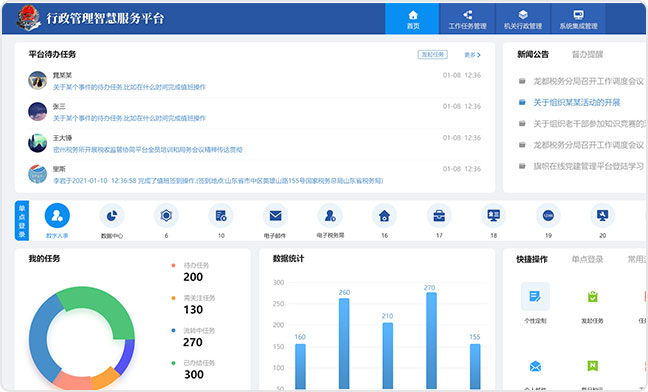648x392 pixels.
Task: Click the 数据统计 panel heading
Action: [288, 259]
